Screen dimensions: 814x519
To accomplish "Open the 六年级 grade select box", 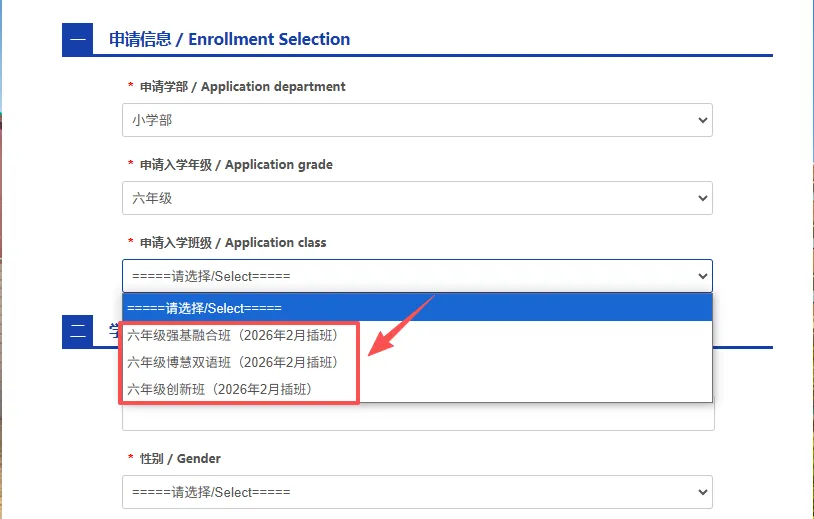I will (400, 198).
